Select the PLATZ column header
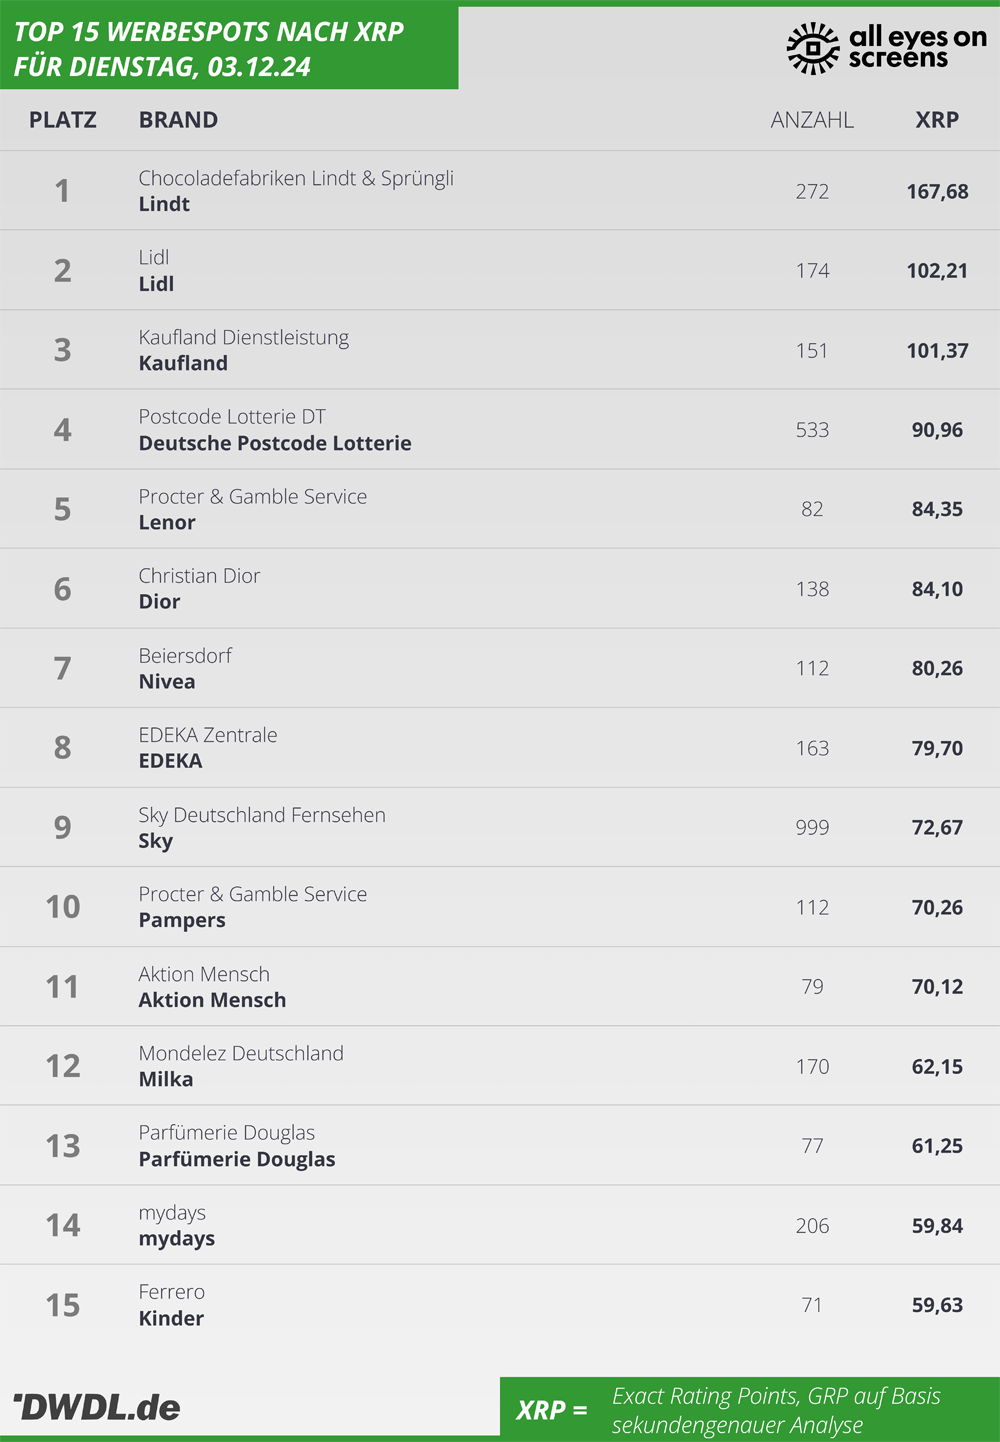This screenshot has height=1442, width=1000. pyautogui.click(x=63, y=120)
